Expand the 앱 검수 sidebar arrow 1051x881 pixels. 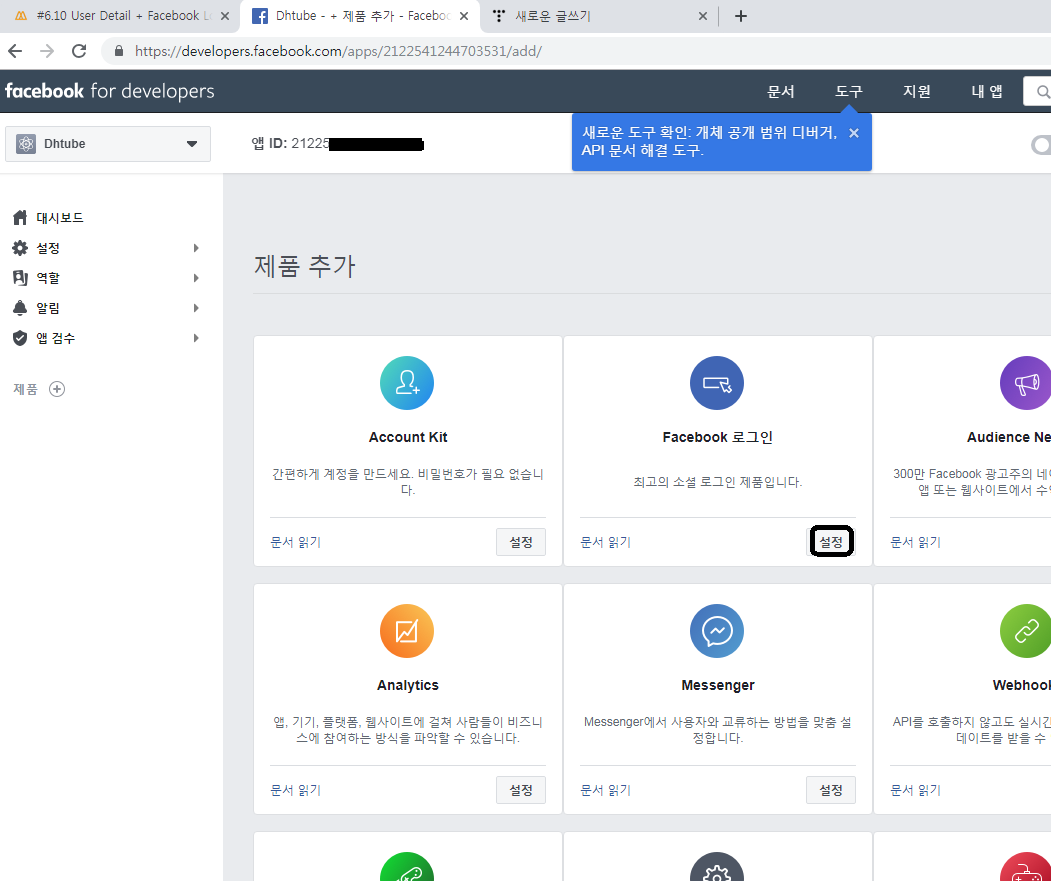pyautogui.click(x=196, y=338)
